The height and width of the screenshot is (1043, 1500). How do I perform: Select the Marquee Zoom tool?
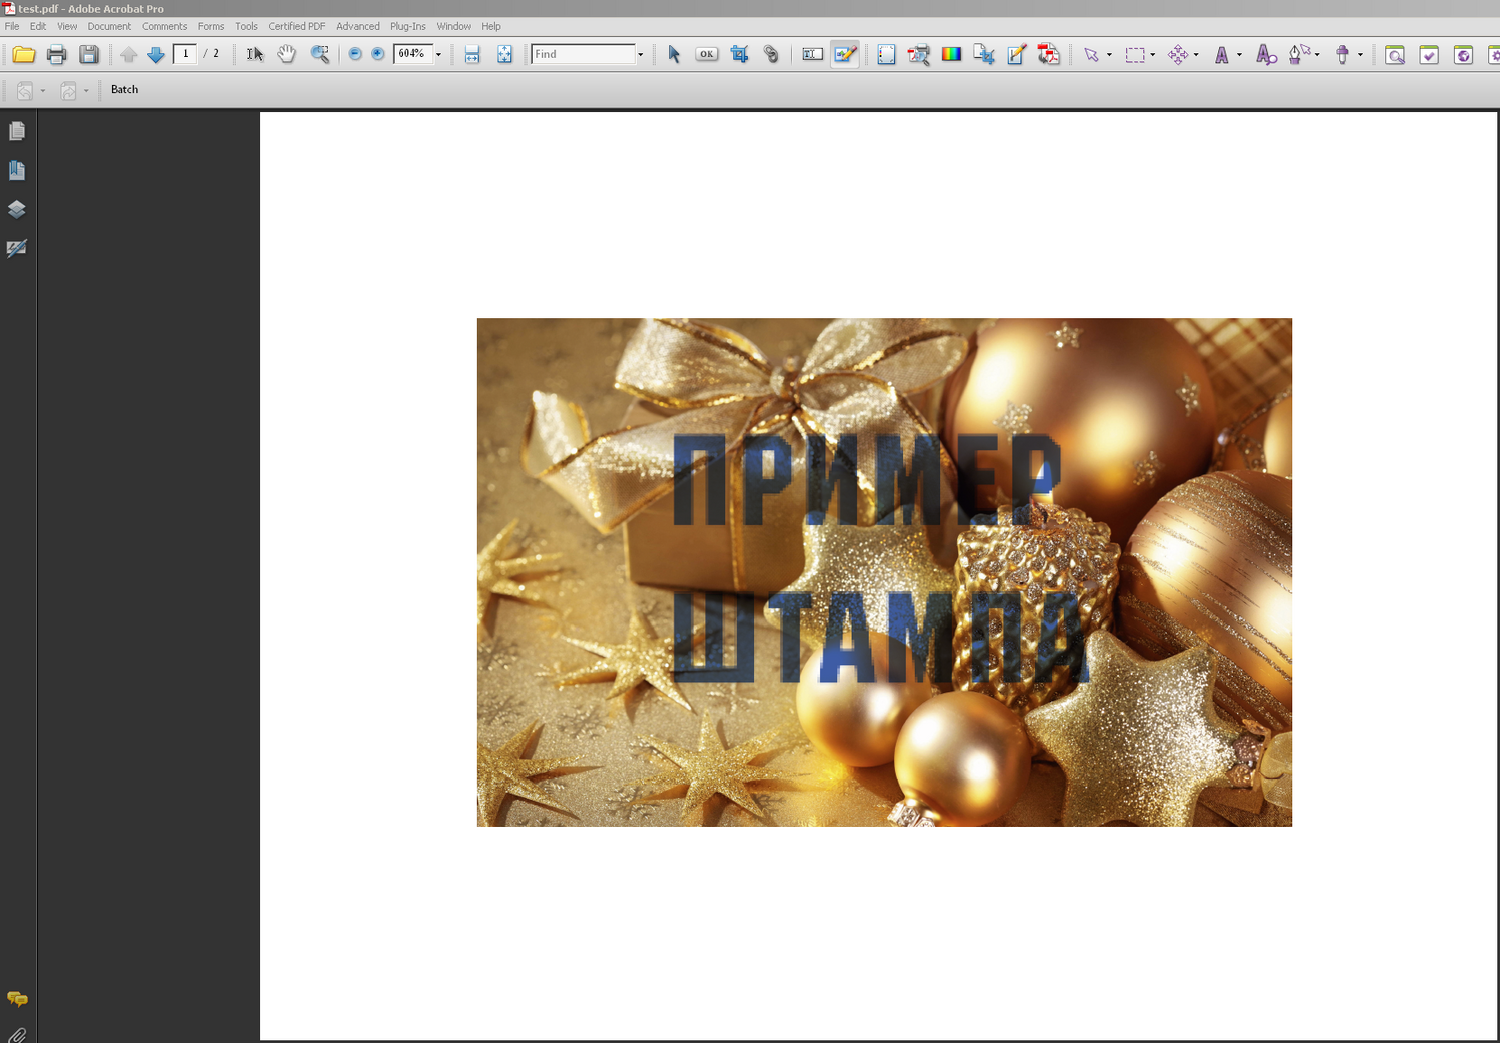(x=320, y=54)
